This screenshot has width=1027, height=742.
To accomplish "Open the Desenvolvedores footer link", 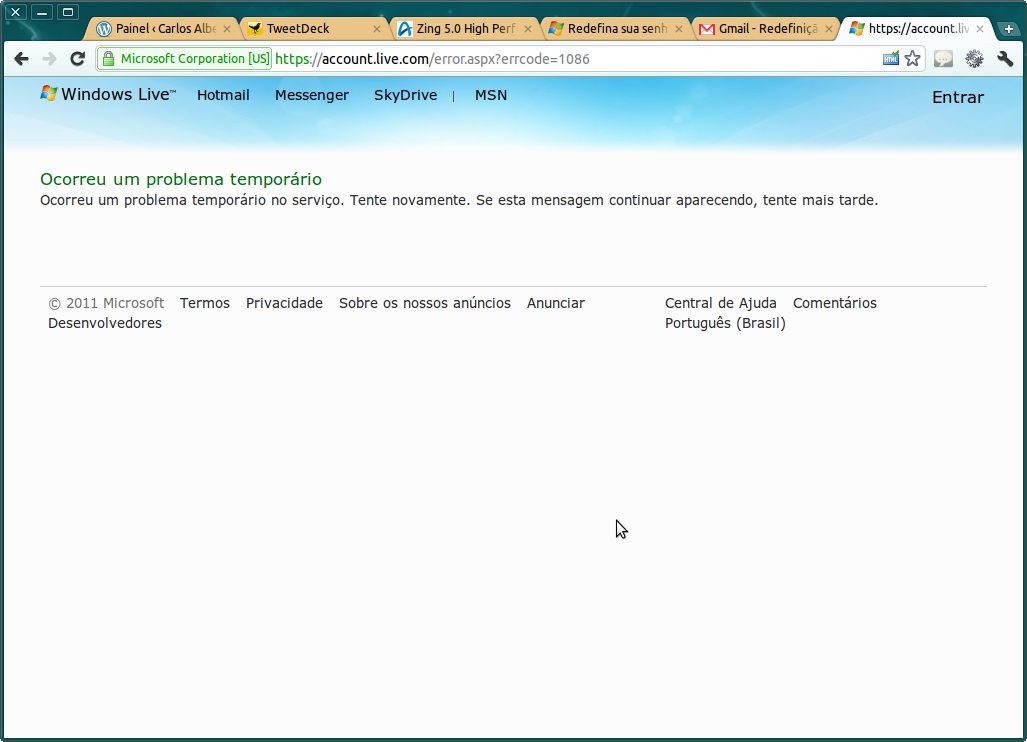I will point(105,323).
